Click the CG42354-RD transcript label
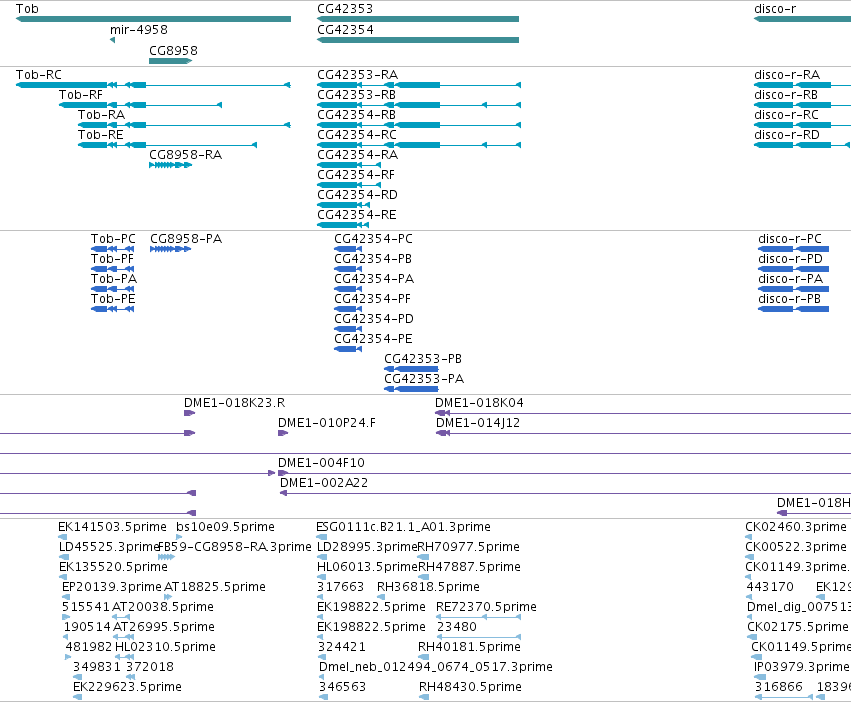Image resolution: width=851 pixels, height=702 pixels. (x=358, y=195)
